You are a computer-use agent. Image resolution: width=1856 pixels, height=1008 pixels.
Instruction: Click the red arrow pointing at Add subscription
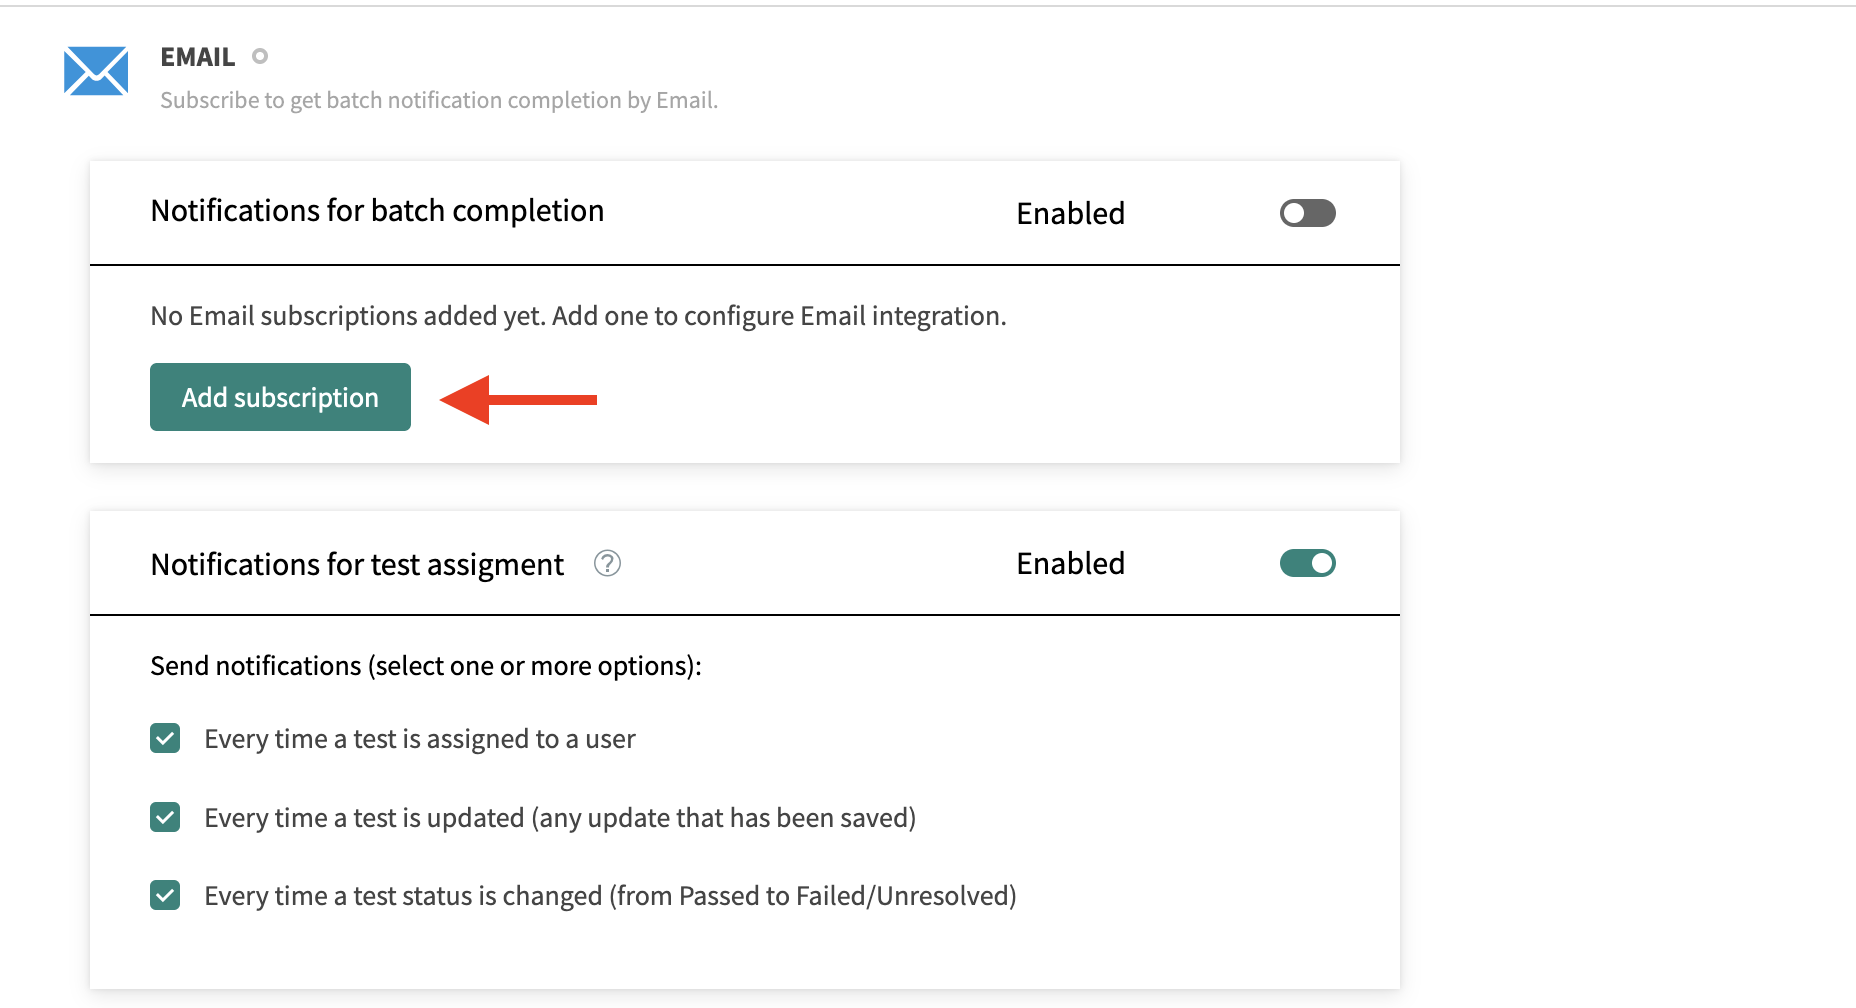coord(518,399)
